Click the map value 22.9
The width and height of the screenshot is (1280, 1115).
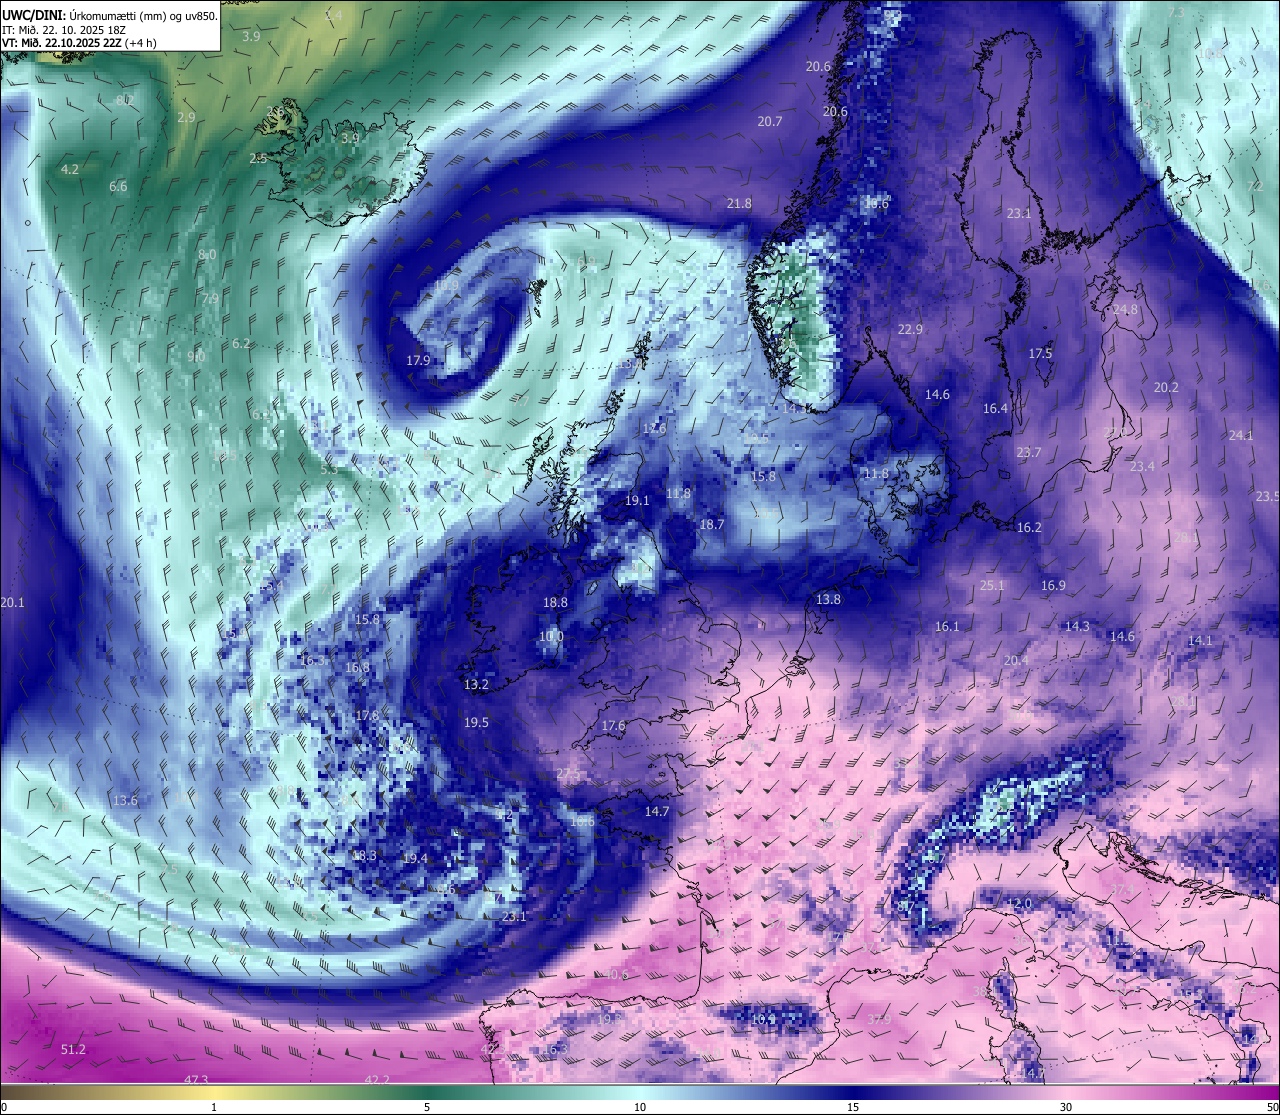click(x=910, y=329)
